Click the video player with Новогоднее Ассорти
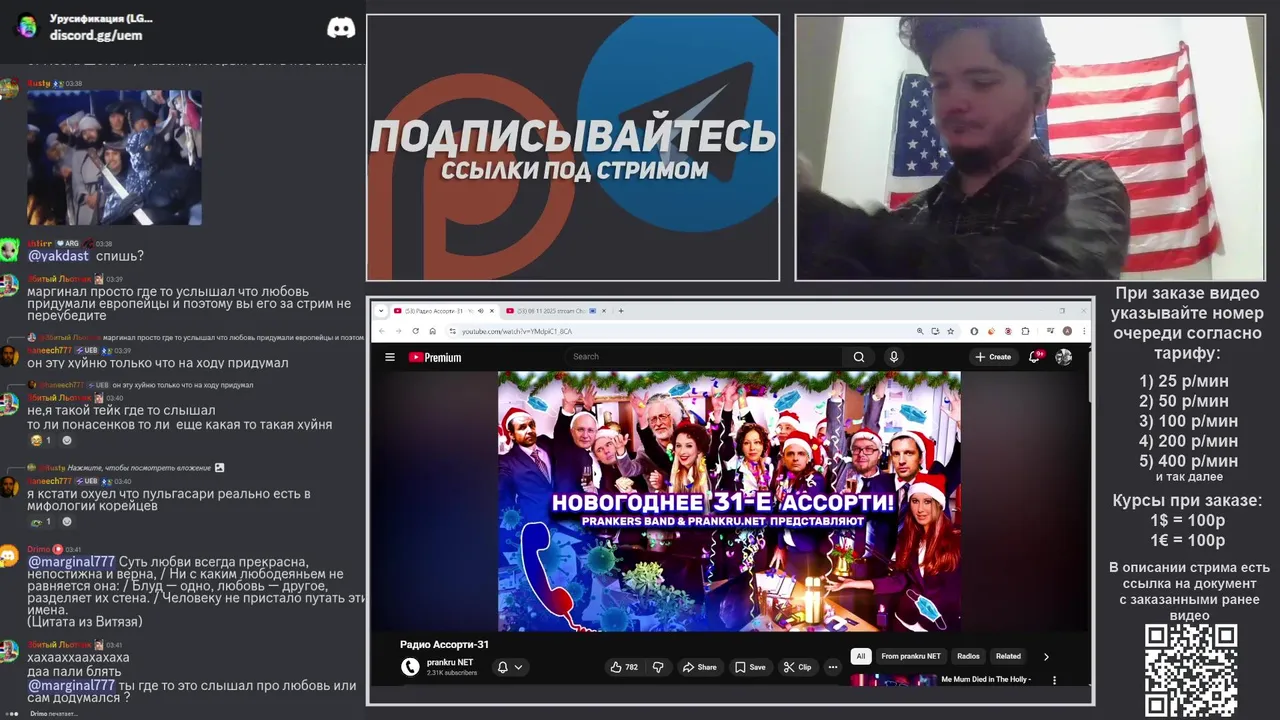Screen dimensions: 1280x720 click(x=729, y=501)
